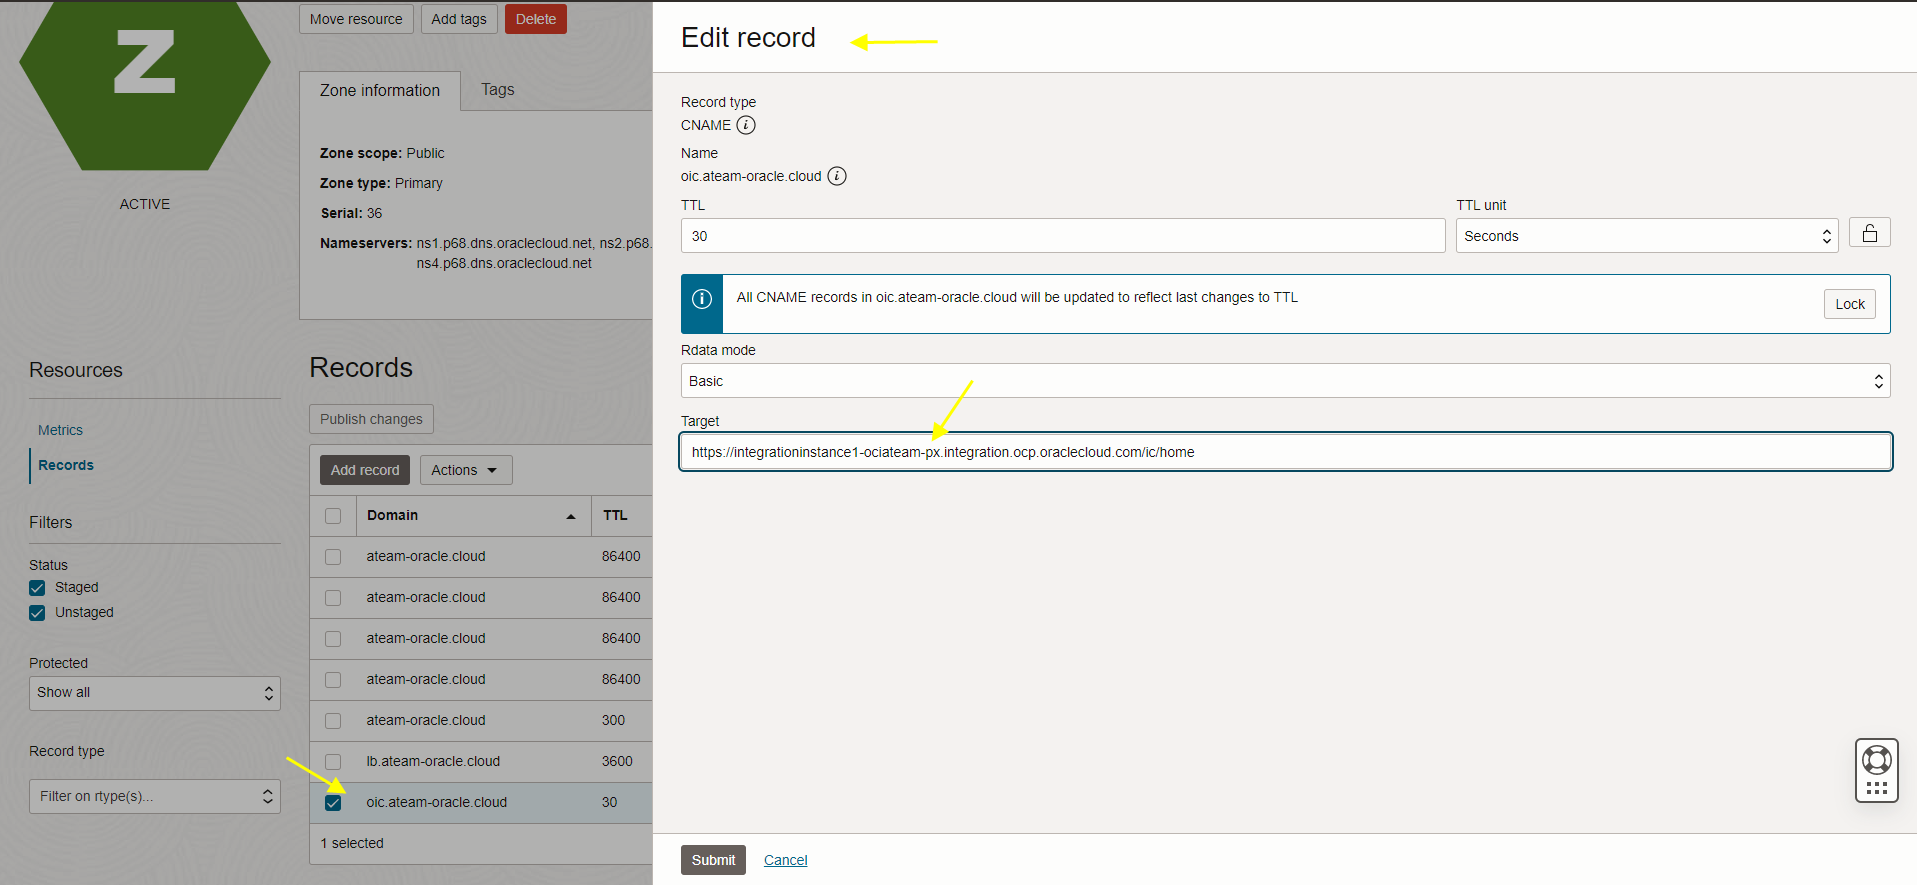Click the Domain column header label

point(392,516)
